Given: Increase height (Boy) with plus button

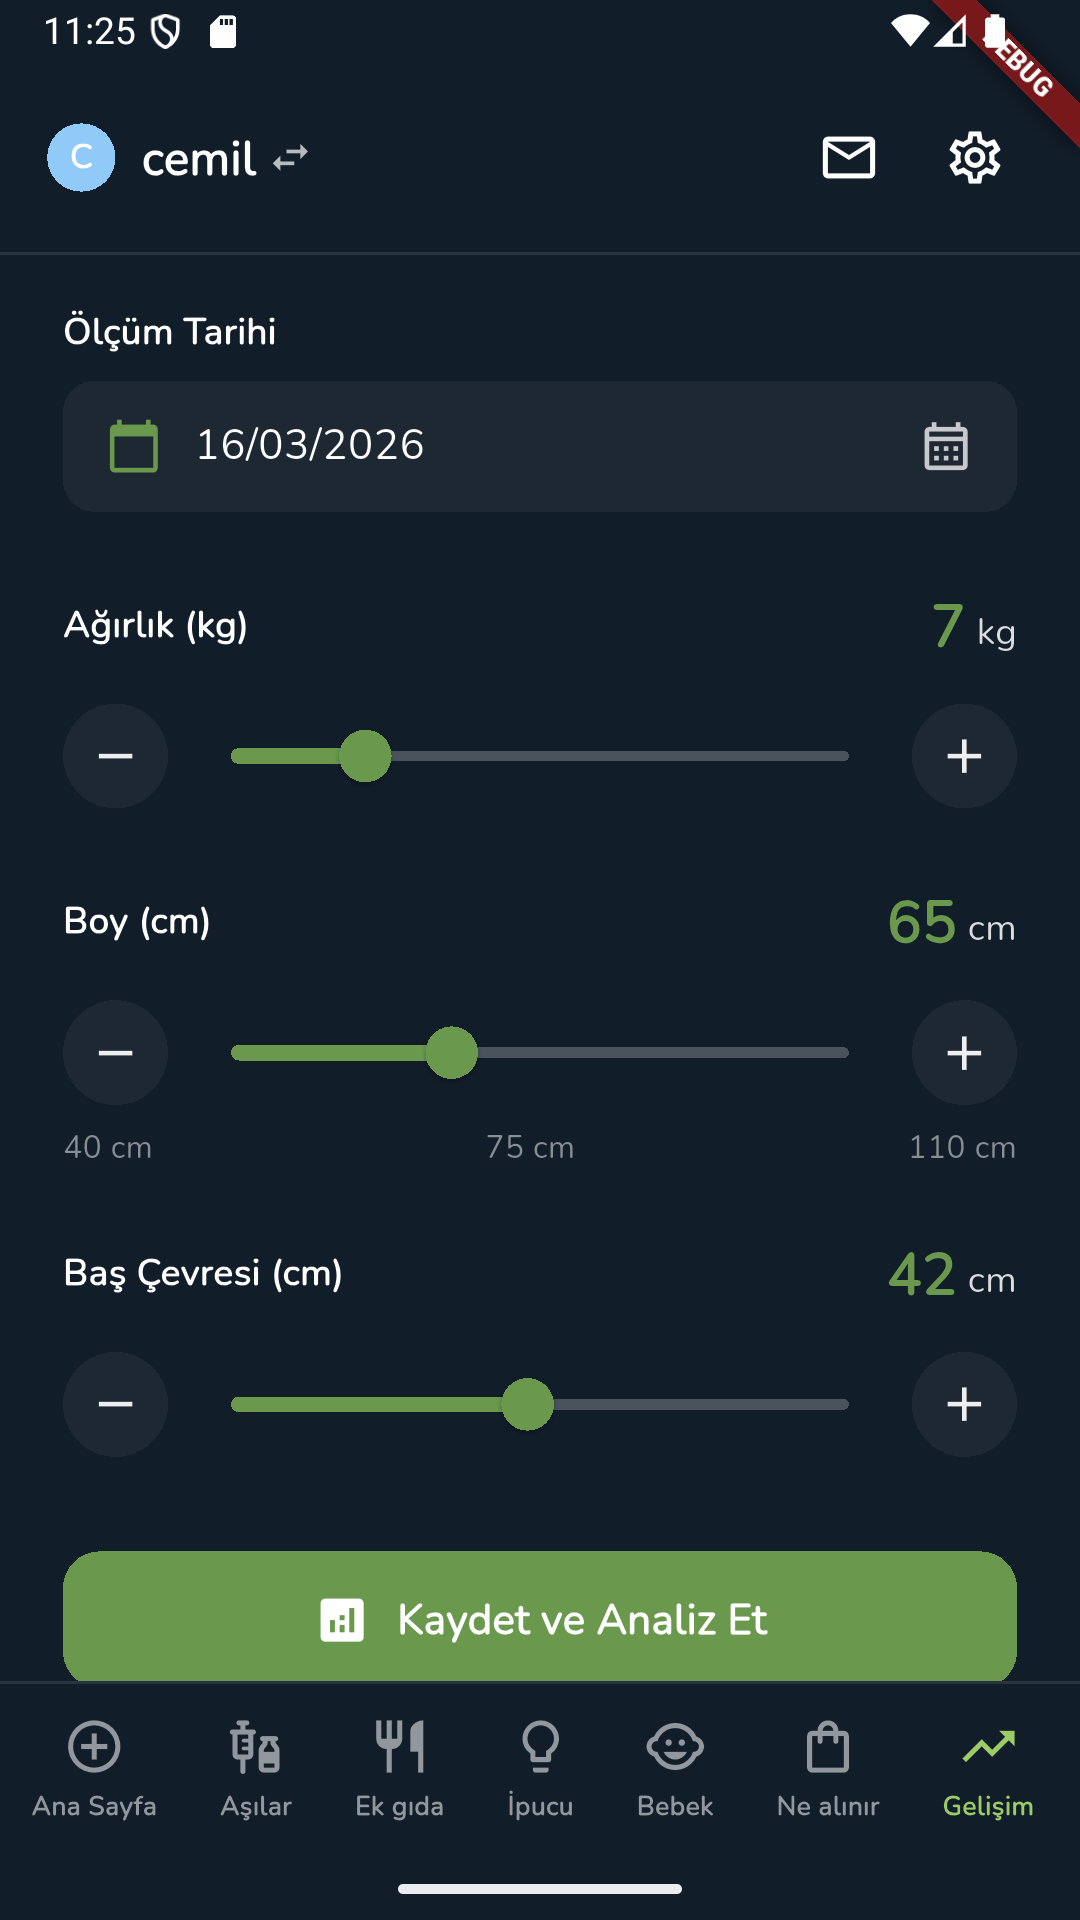Looking at the screenshot, I should (x=964, y=1053).
